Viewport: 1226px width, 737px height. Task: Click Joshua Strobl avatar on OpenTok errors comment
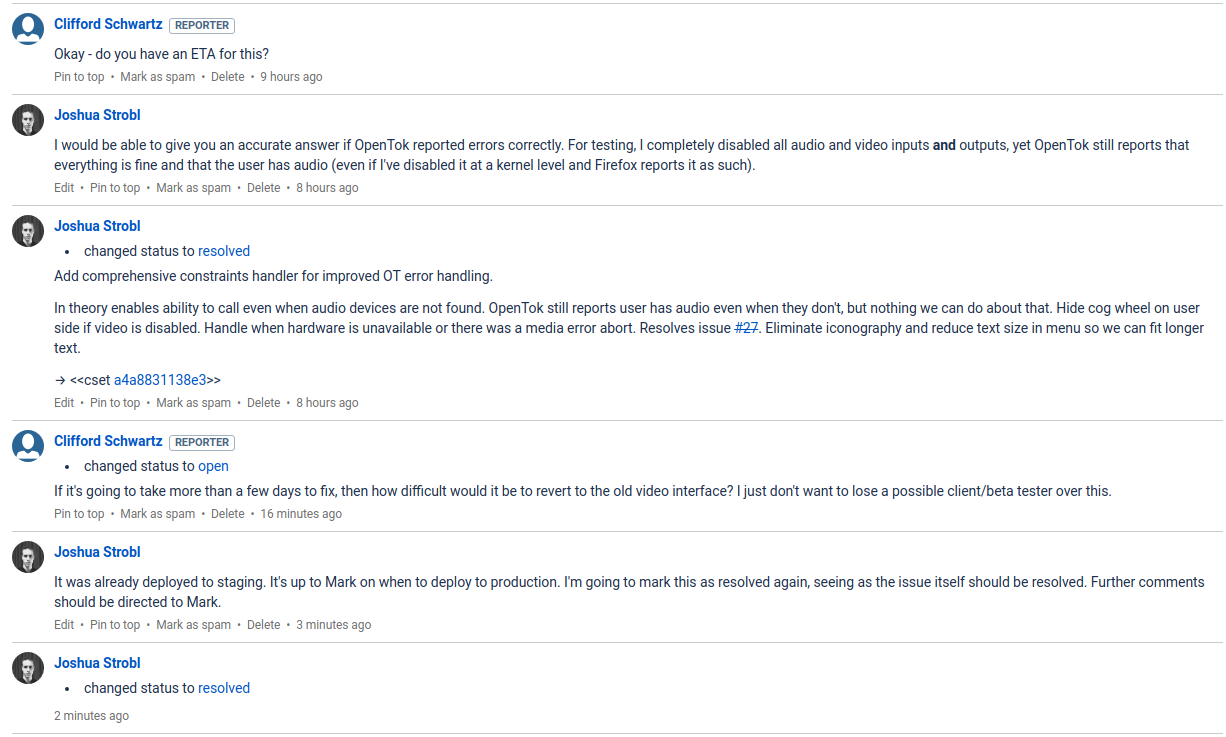point(28,120)
